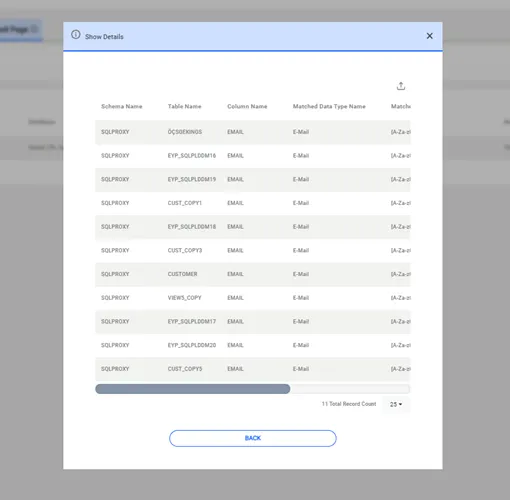Click the export icon above the table
Viewport: 510px width, 500px height.
pos(401,86)
